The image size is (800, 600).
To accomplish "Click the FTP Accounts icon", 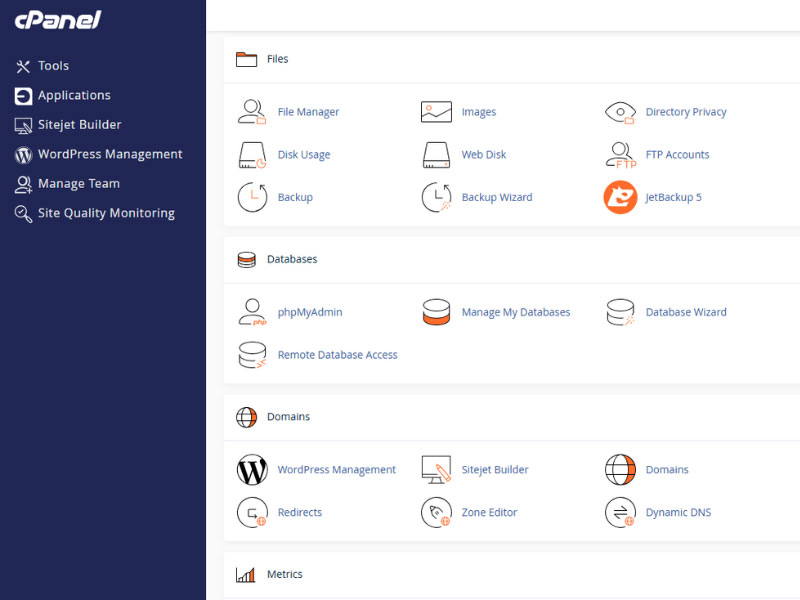I will (620, 155).
